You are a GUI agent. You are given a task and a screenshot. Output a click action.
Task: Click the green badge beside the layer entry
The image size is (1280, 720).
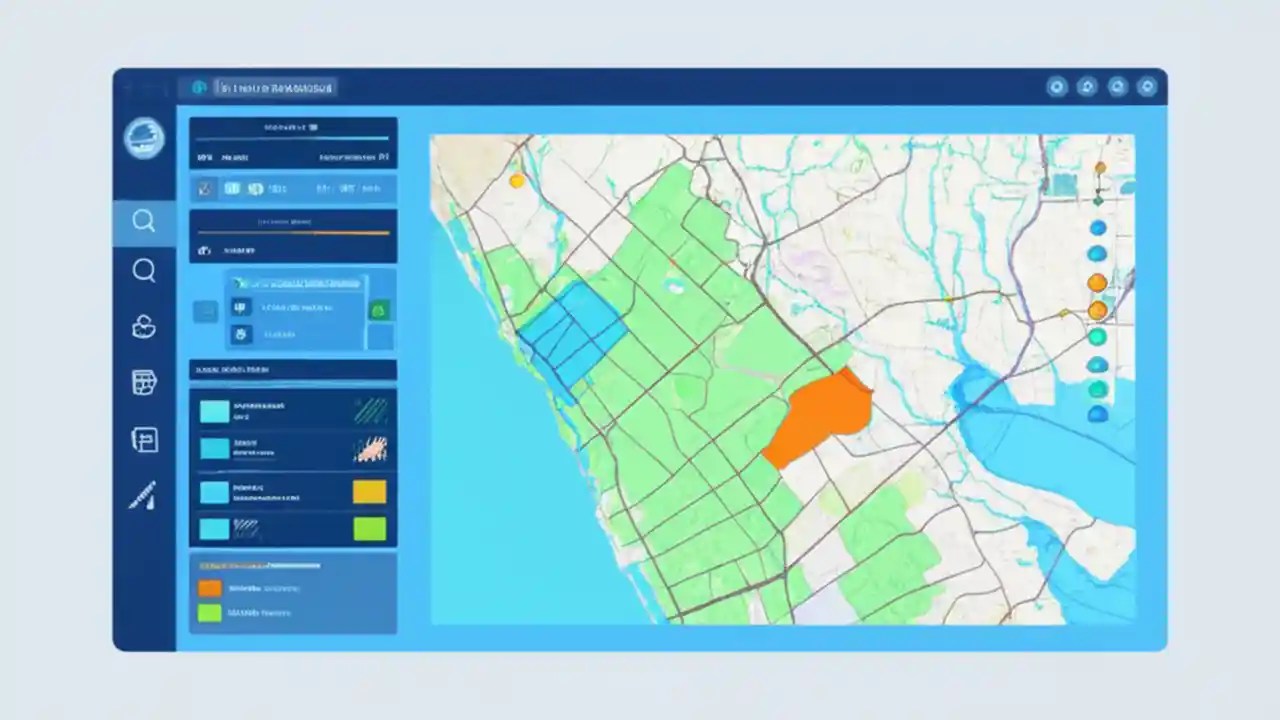(x=378, y=311)
